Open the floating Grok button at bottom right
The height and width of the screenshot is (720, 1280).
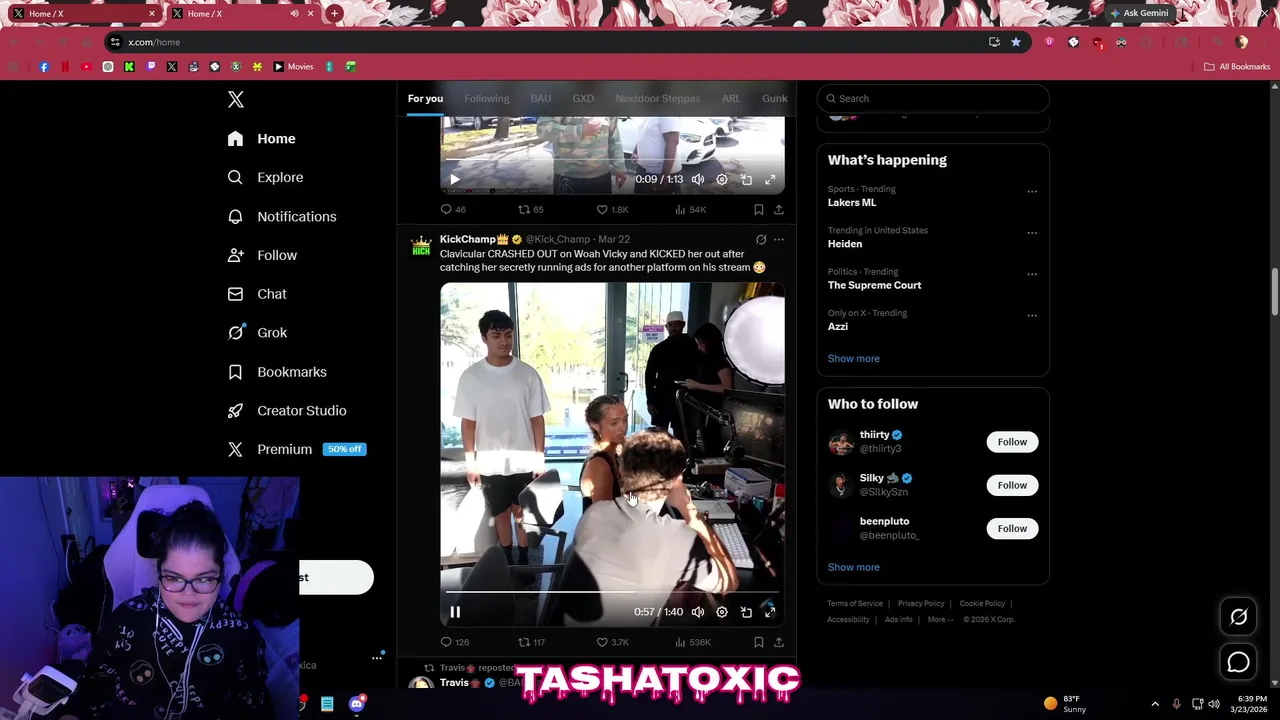pyautogui.click(x=1238, y=617)
